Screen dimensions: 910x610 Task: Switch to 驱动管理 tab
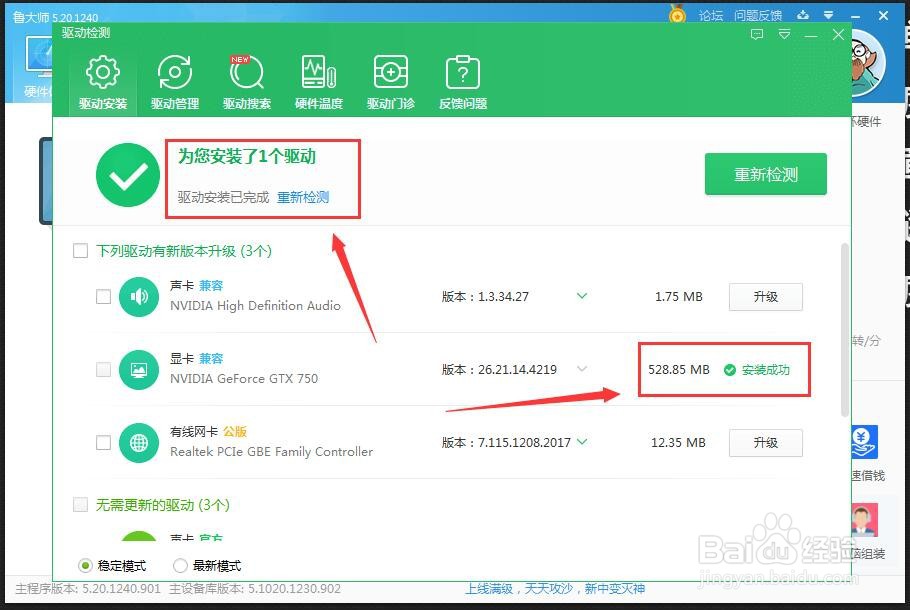click(x=175, y=83)
